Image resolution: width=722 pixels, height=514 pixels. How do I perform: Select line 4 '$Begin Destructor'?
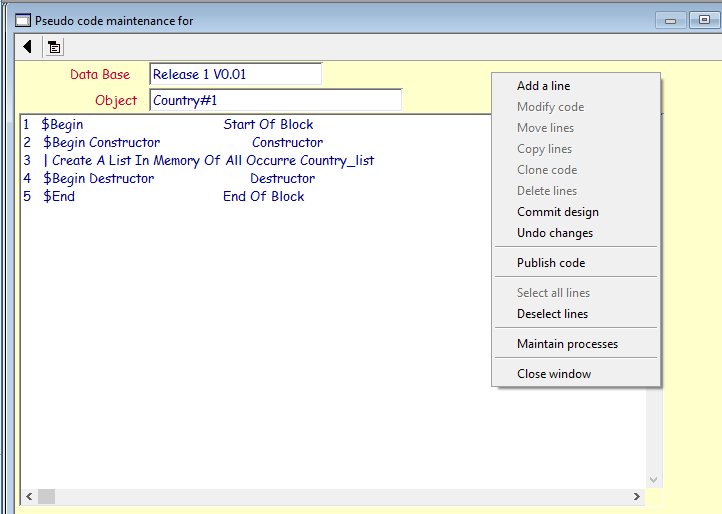click(x=98, y=179)
